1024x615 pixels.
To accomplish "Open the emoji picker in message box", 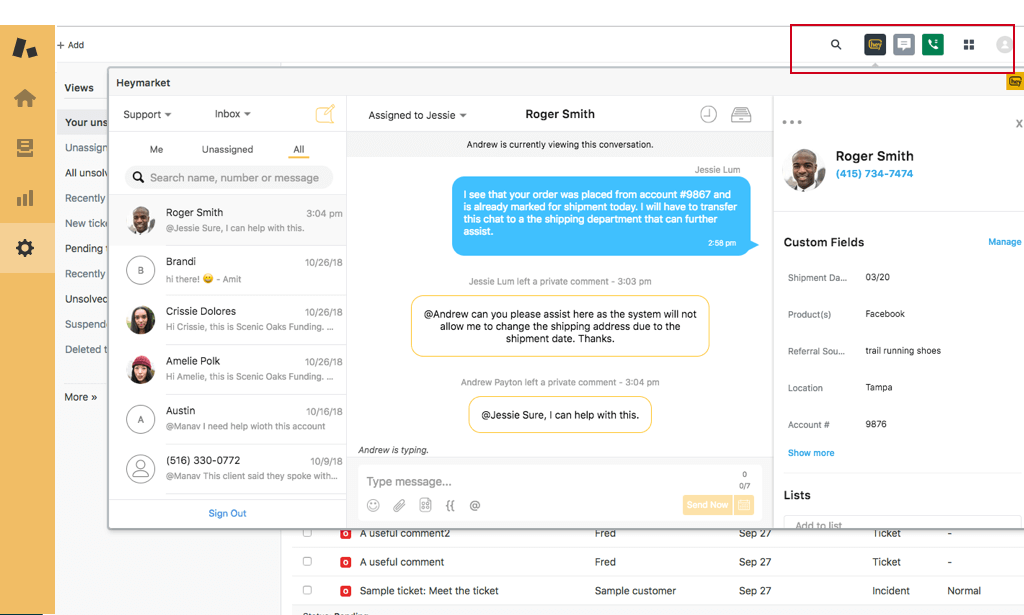I will pos(373,506).
